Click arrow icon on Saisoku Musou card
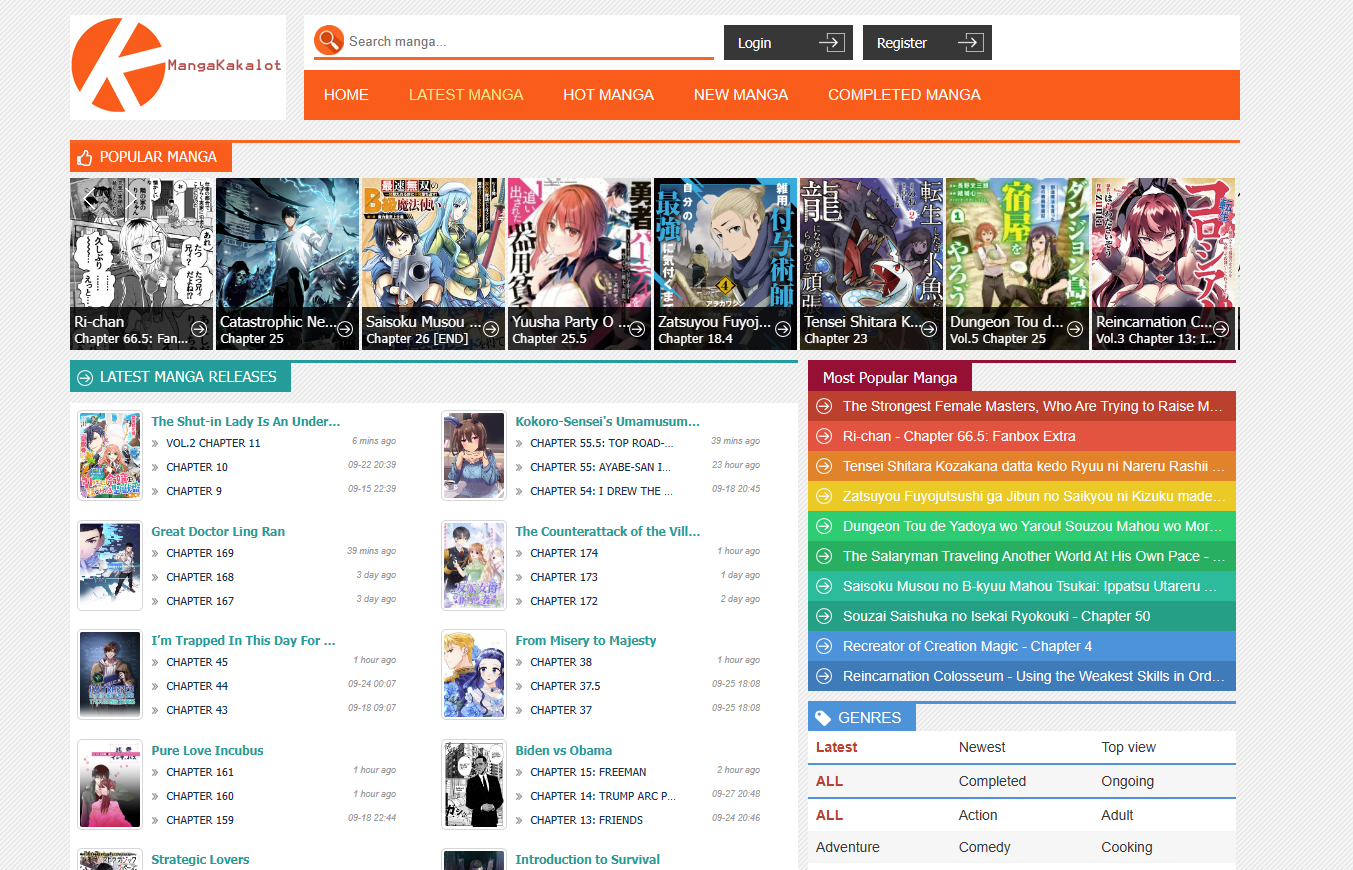The height and width of the screenshot is (870, 1353). (491, 328)
